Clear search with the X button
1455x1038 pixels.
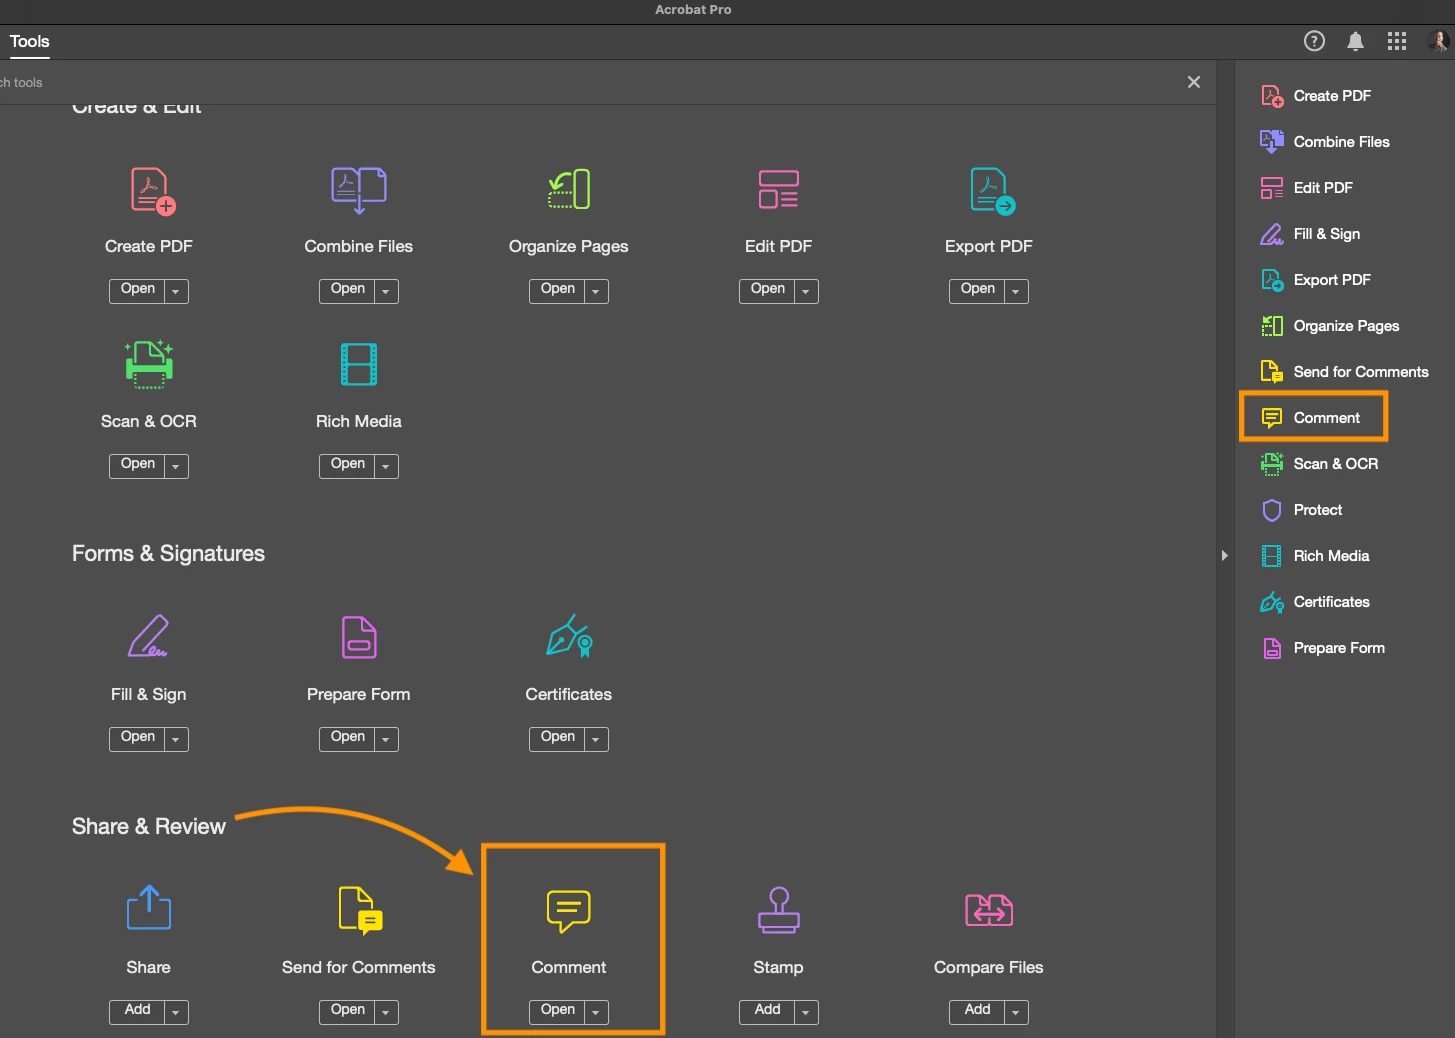point(1194,82)
